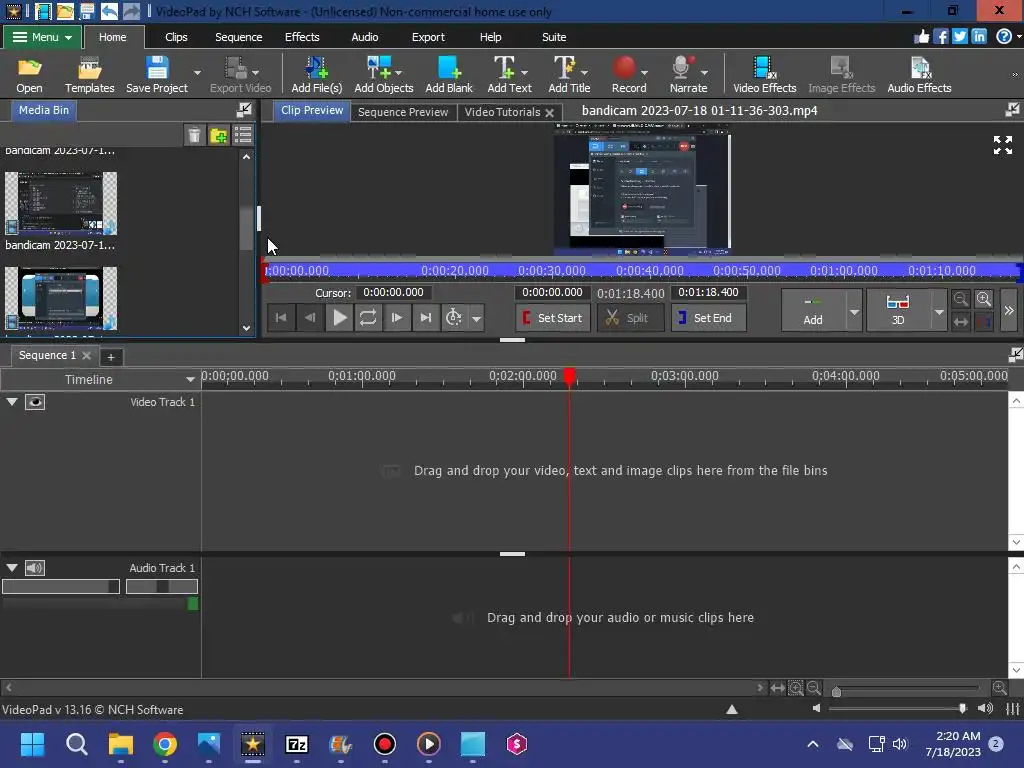The height and width of the screenshot is (768, 1024).
Task: Undock the Media Bin panel
Action: point(244,110)
